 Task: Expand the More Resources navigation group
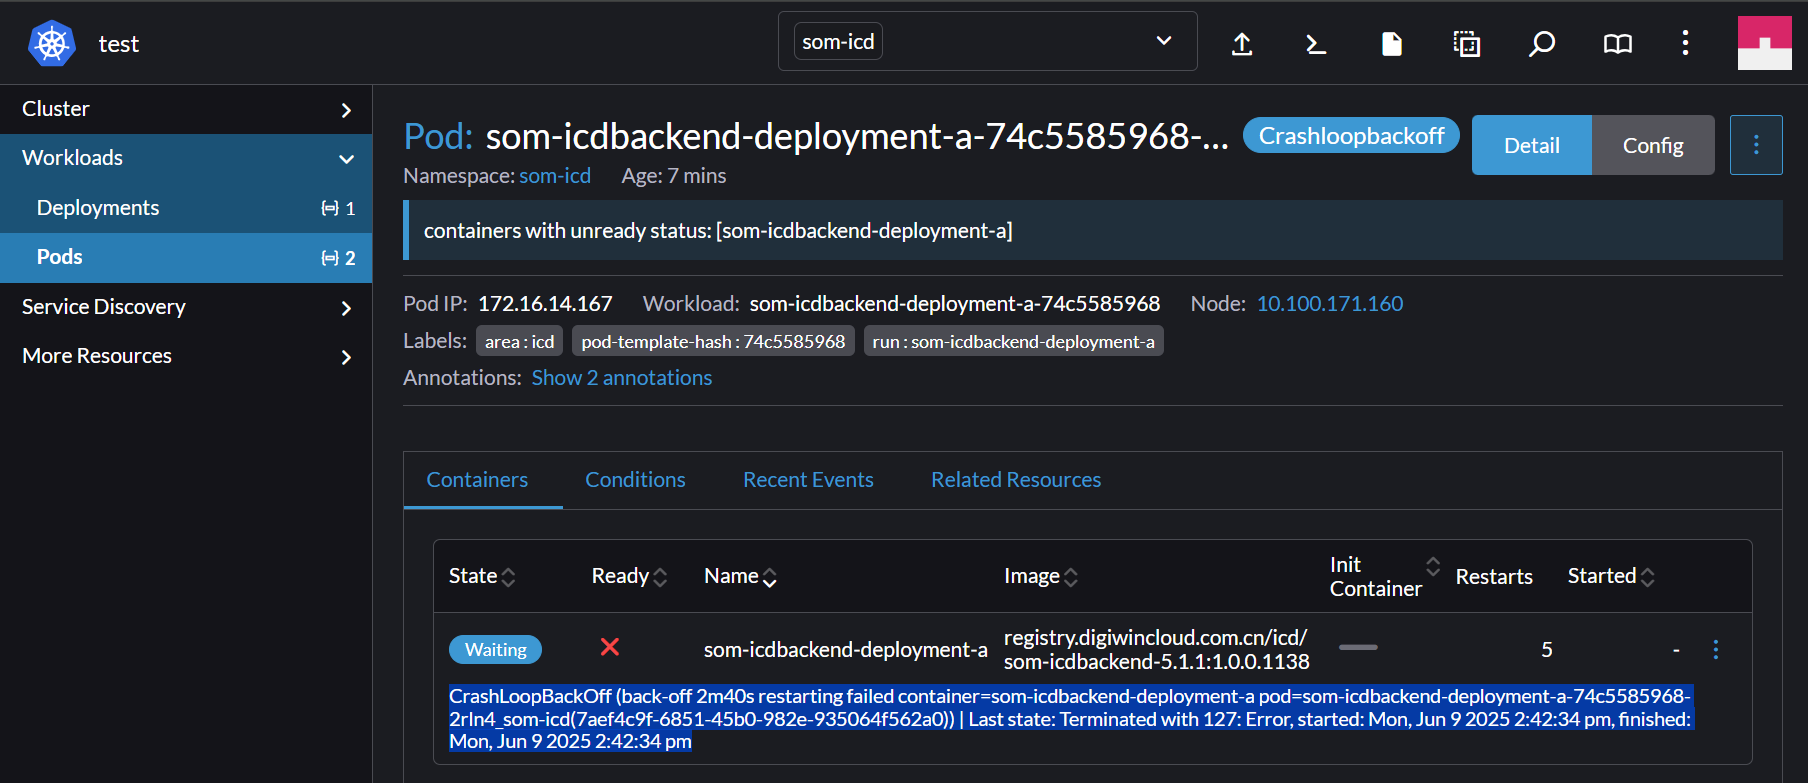[x=186, y=356]
